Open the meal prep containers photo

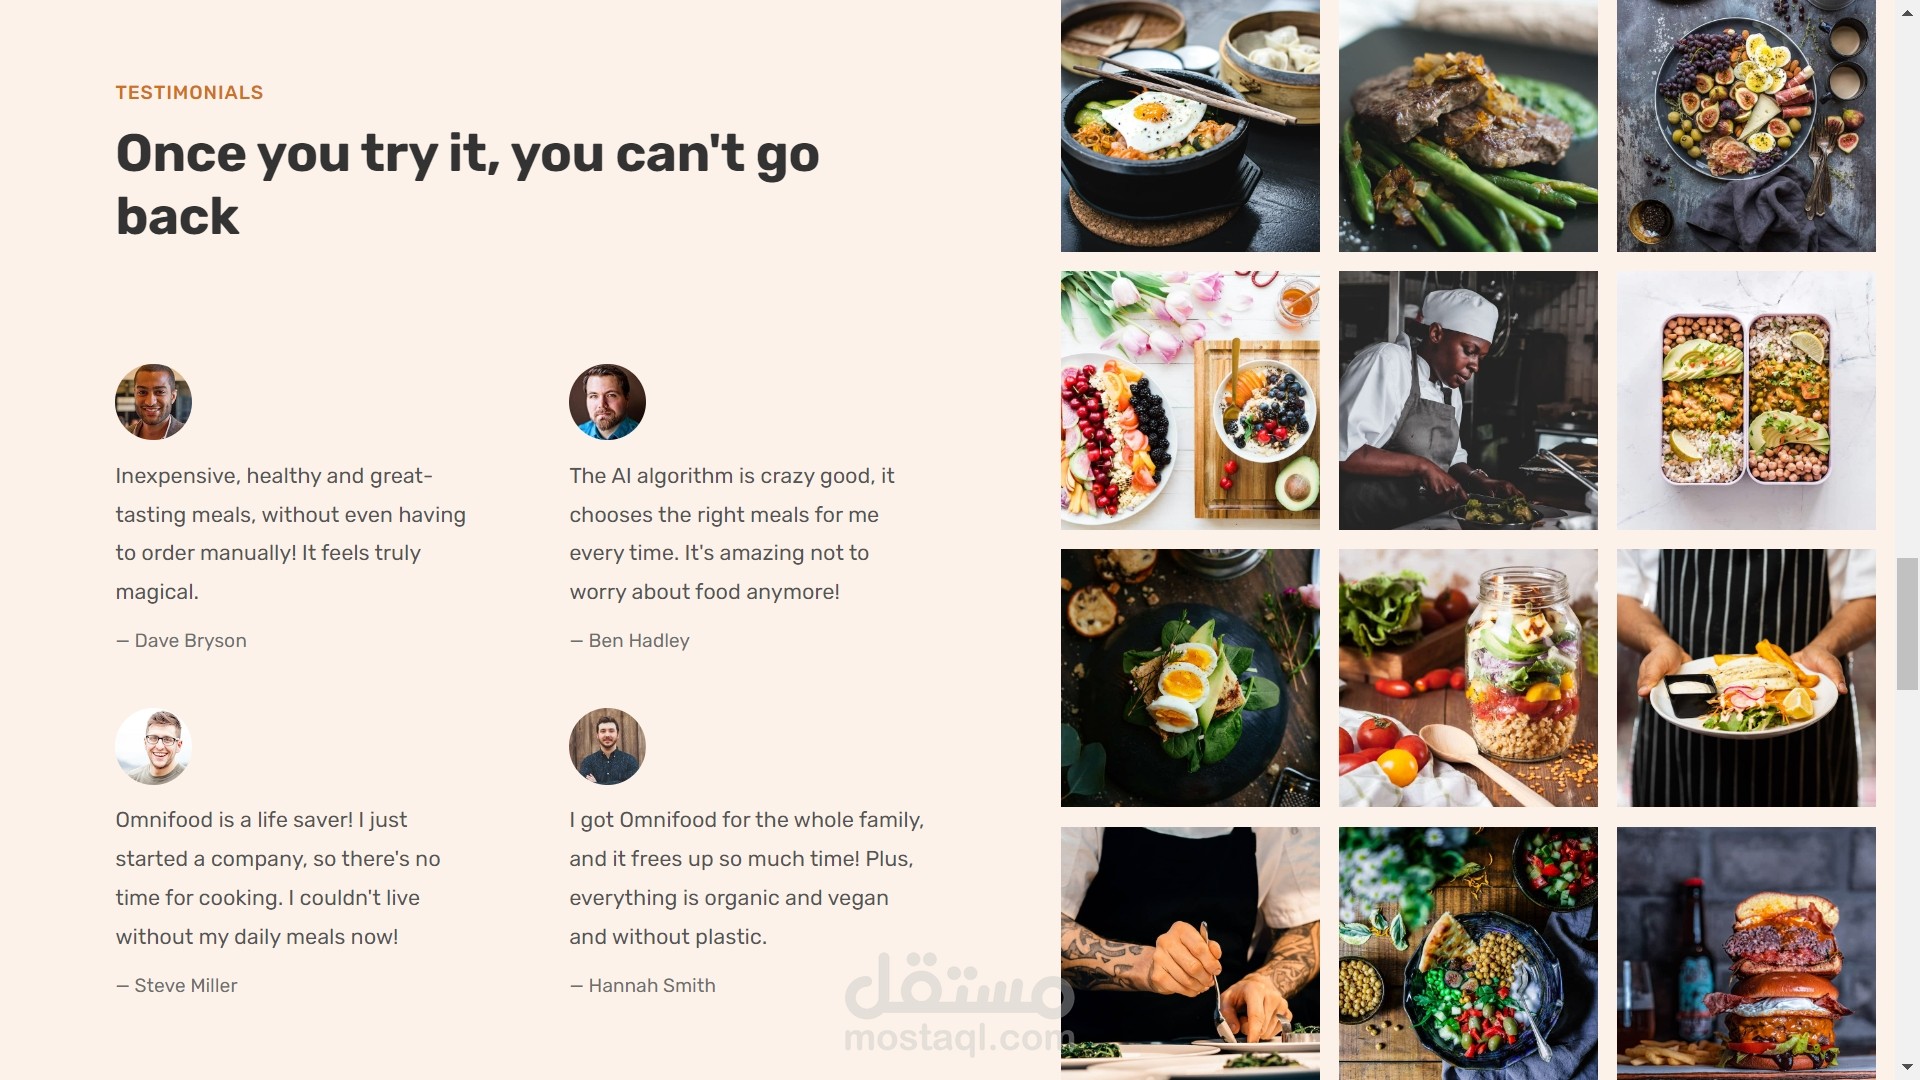[1746, 400]
